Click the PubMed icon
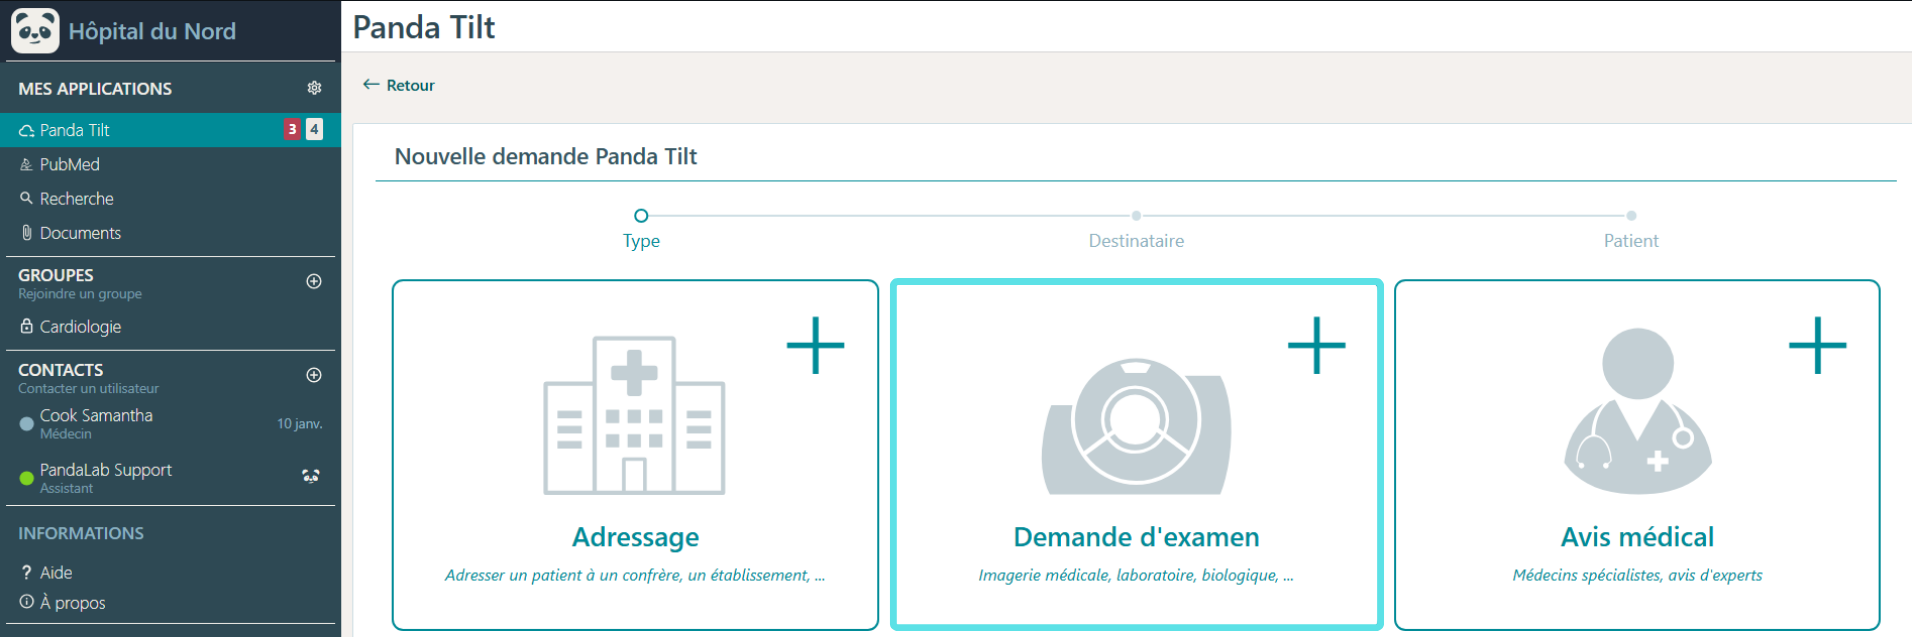1912x638 pixels. [x=26, y=164]
